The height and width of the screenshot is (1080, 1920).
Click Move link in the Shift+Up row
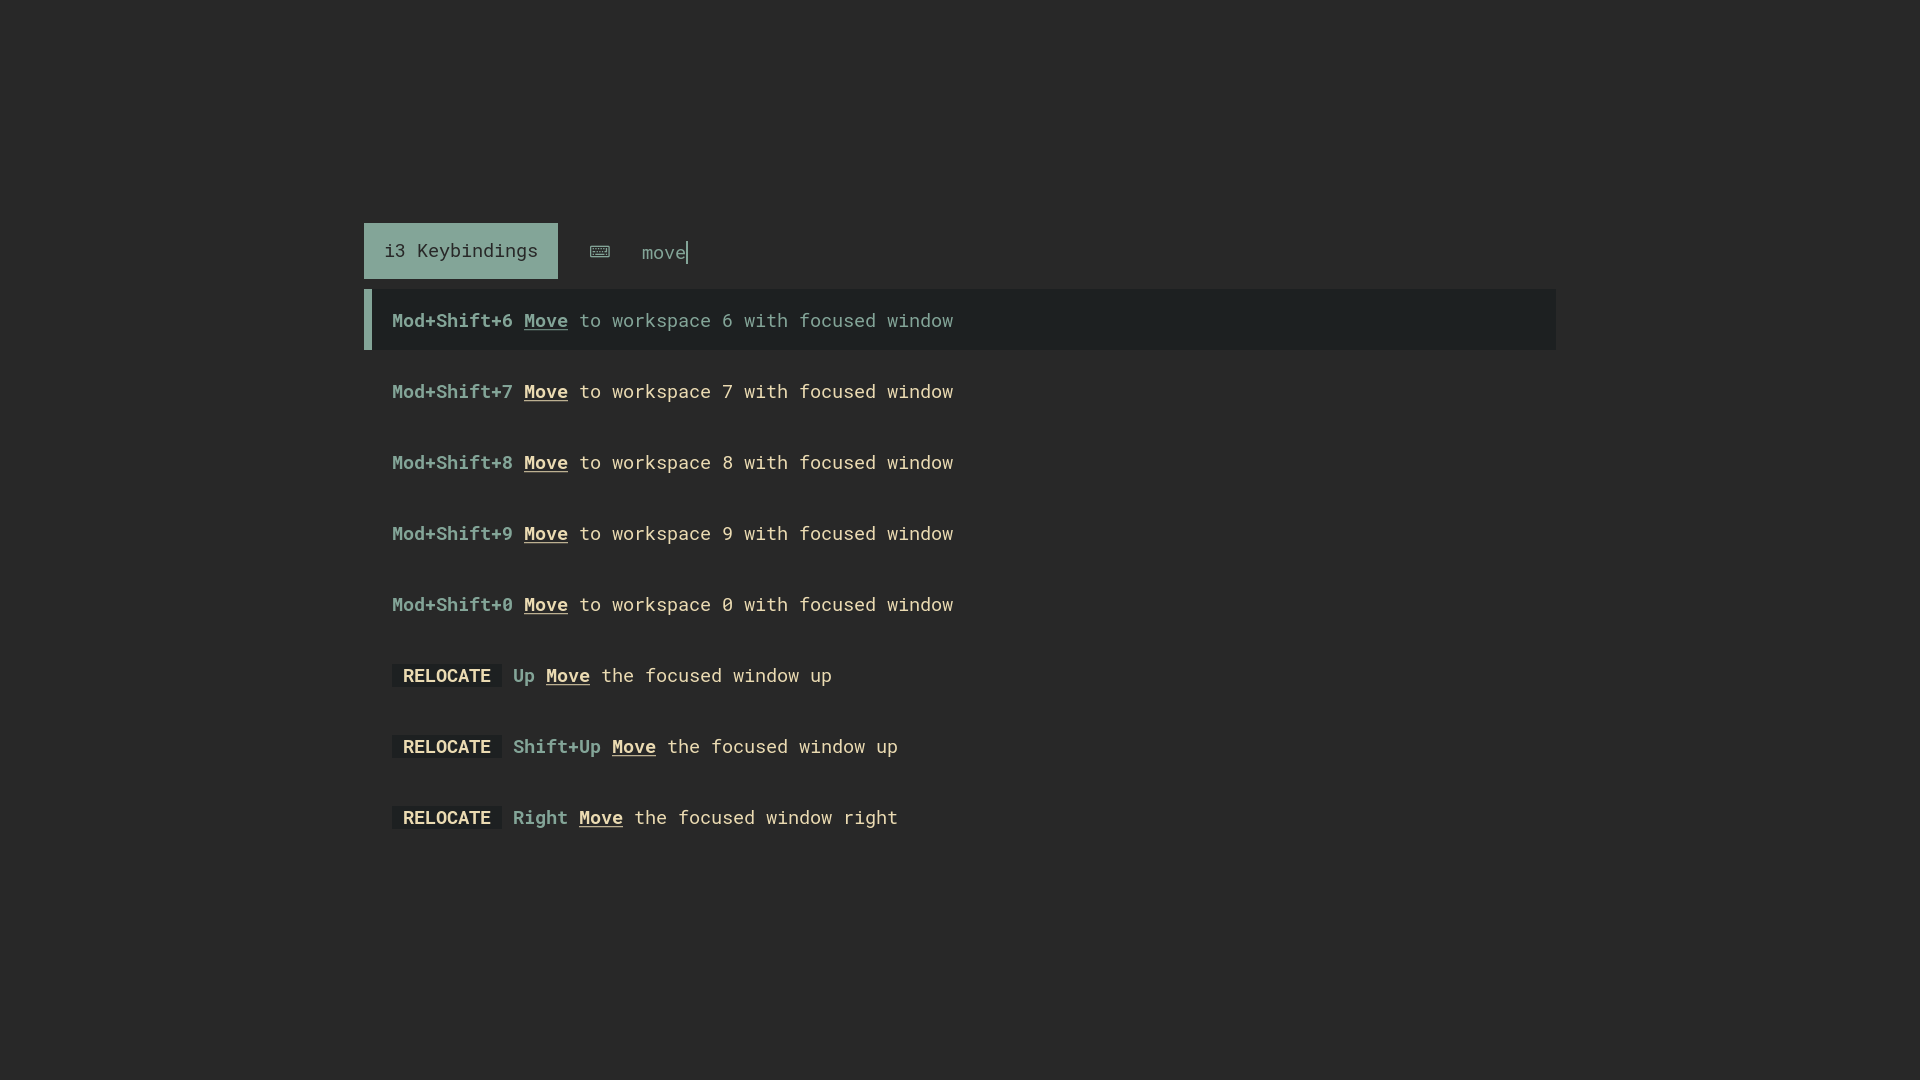click(633, 747)
